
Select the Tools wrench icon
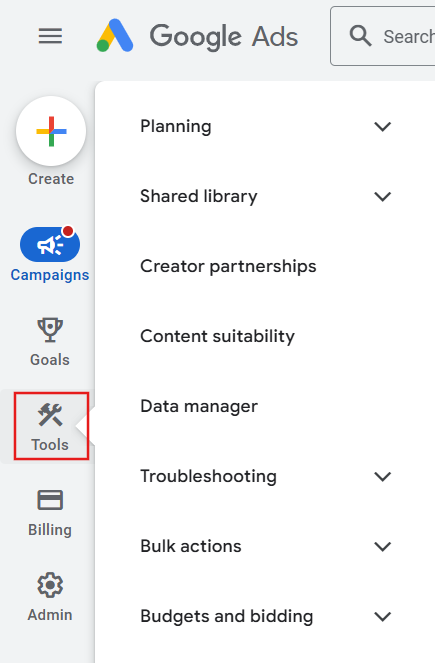(x=50, y=414)
